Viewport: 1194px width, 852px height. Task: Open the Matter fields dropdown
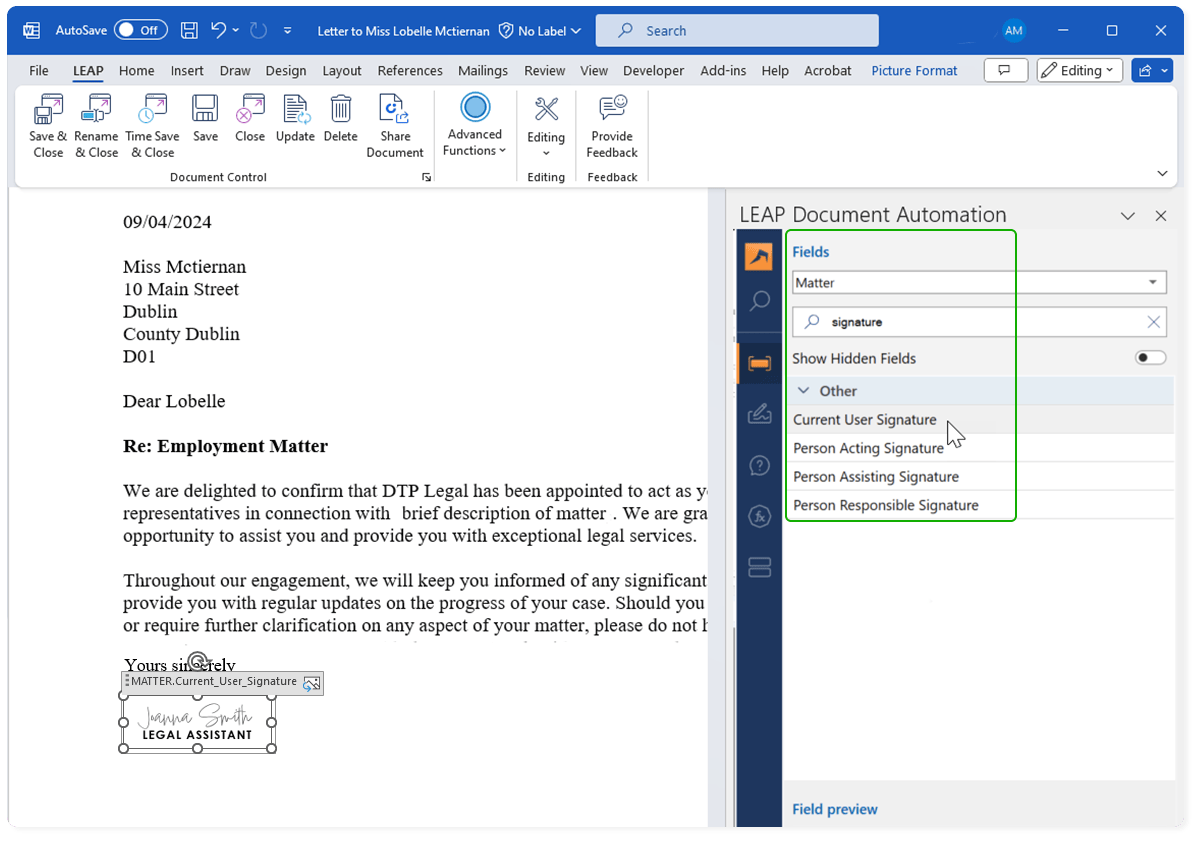click(x=979, y=282)
